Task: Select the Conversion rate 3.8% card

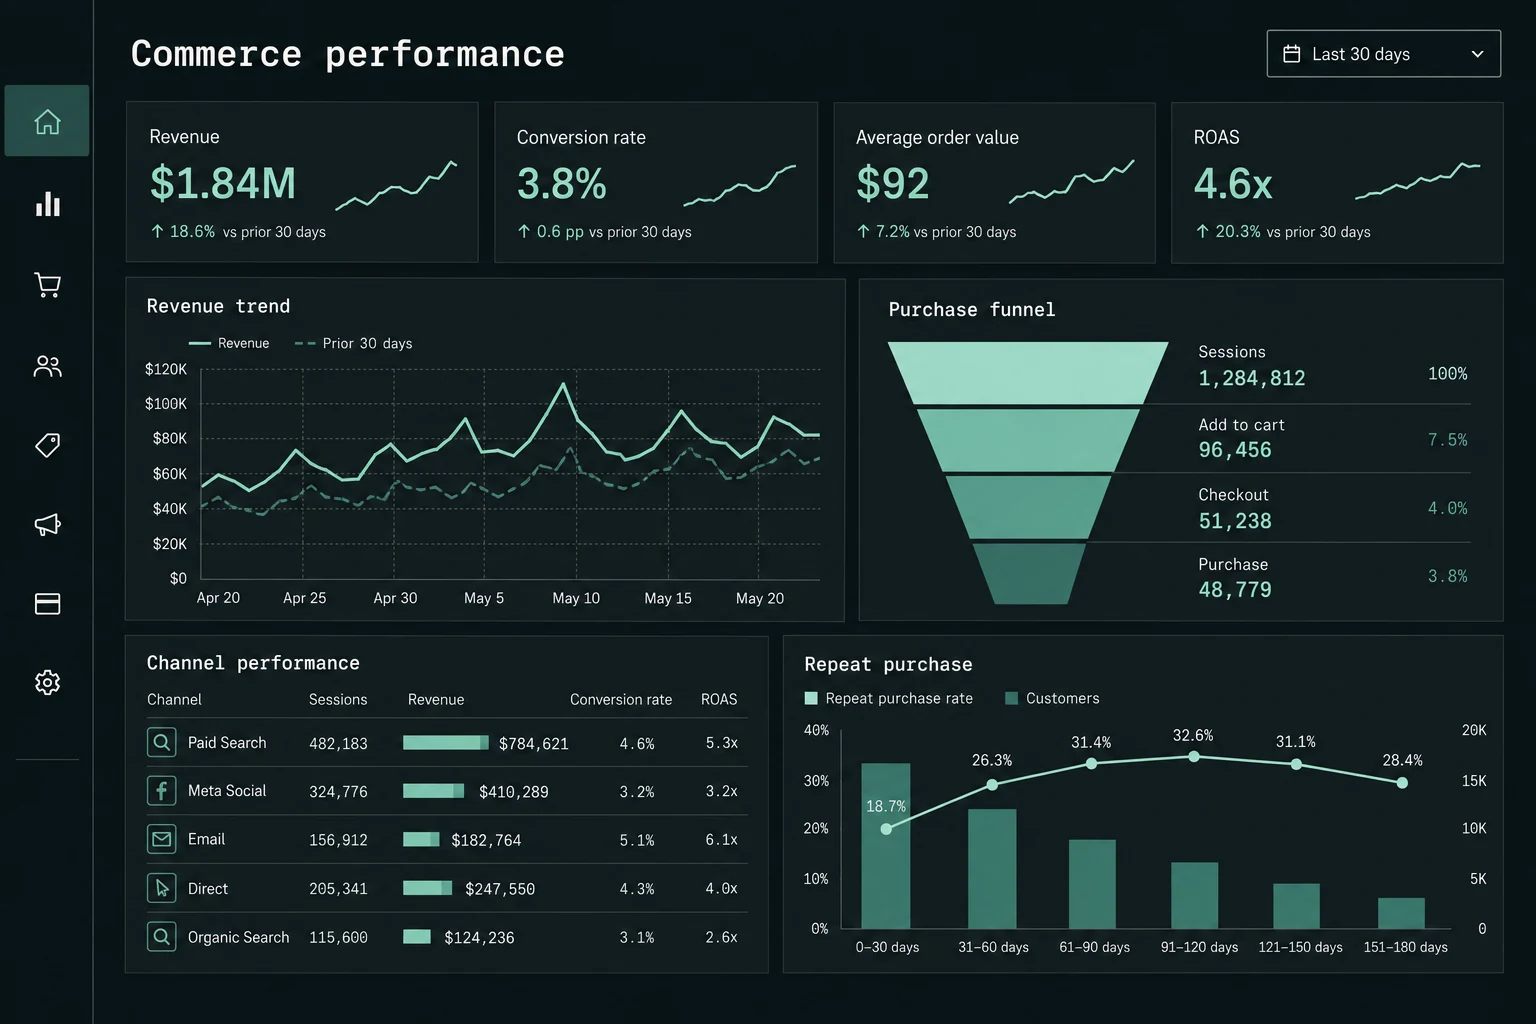Action: point(656,182)
